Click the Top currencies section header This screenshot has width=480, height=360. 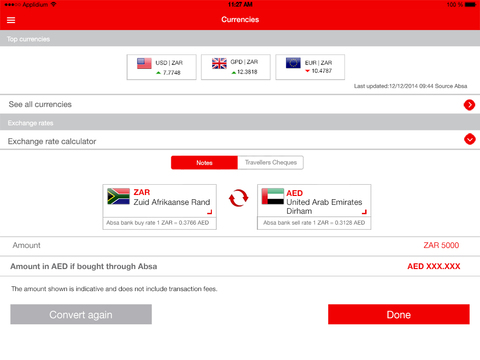click(x=240, y=39)
